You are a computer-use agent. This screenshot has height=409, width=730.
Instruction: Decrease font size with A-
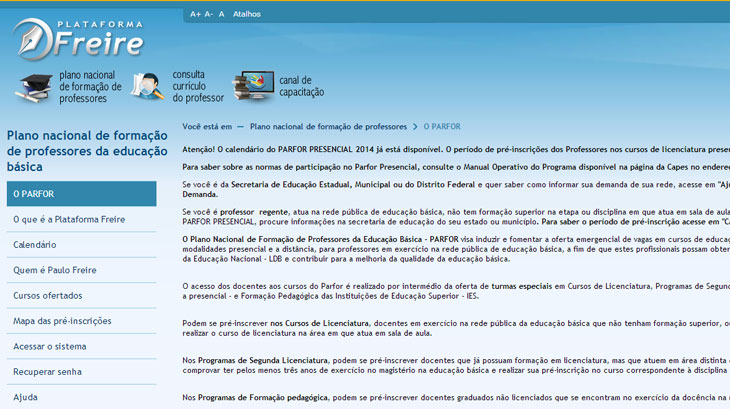209,14
